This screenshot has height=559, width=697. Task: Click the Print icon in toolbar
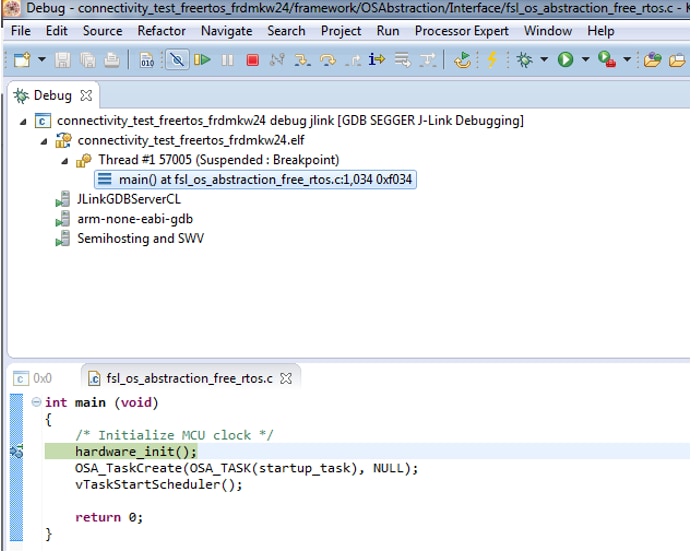click(112, 60)
